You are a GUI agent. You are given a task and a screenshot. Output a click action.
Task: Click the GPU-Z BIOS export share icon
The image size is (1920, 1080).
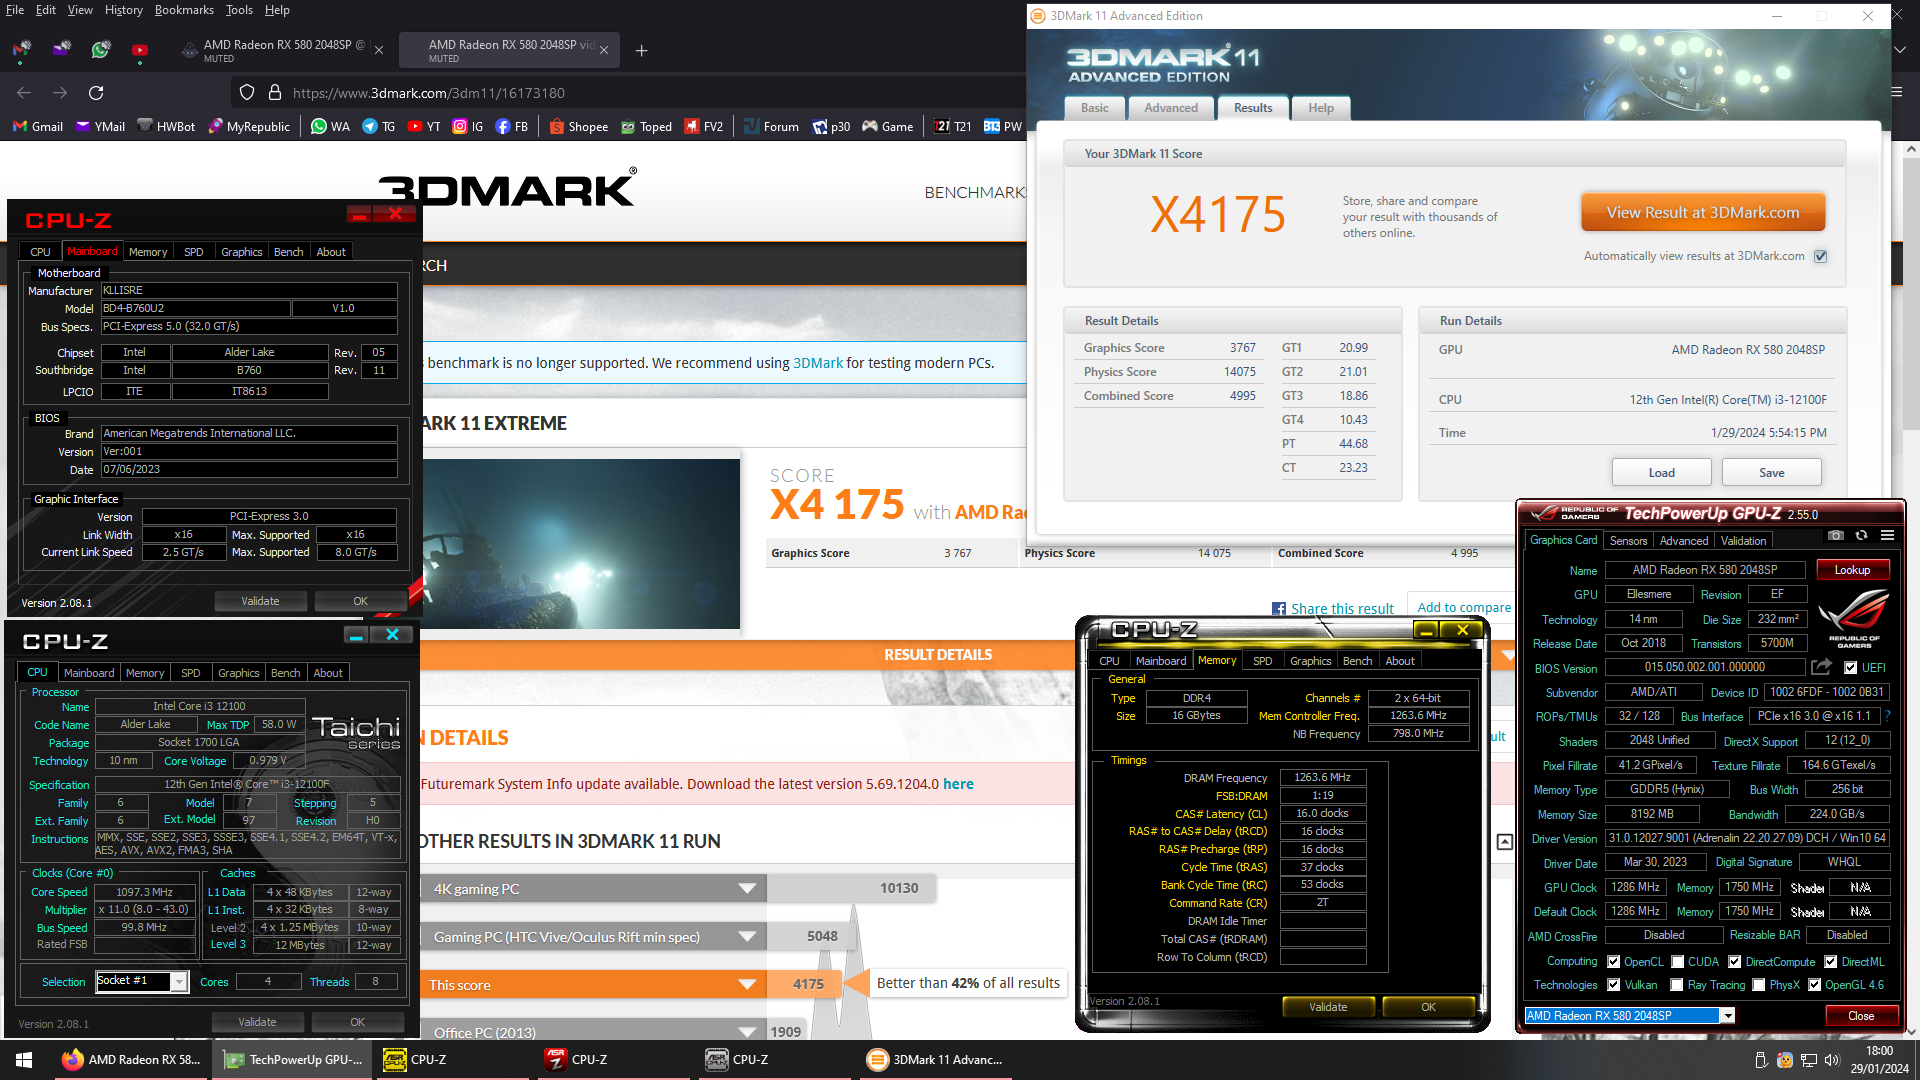pos(1821,667)
